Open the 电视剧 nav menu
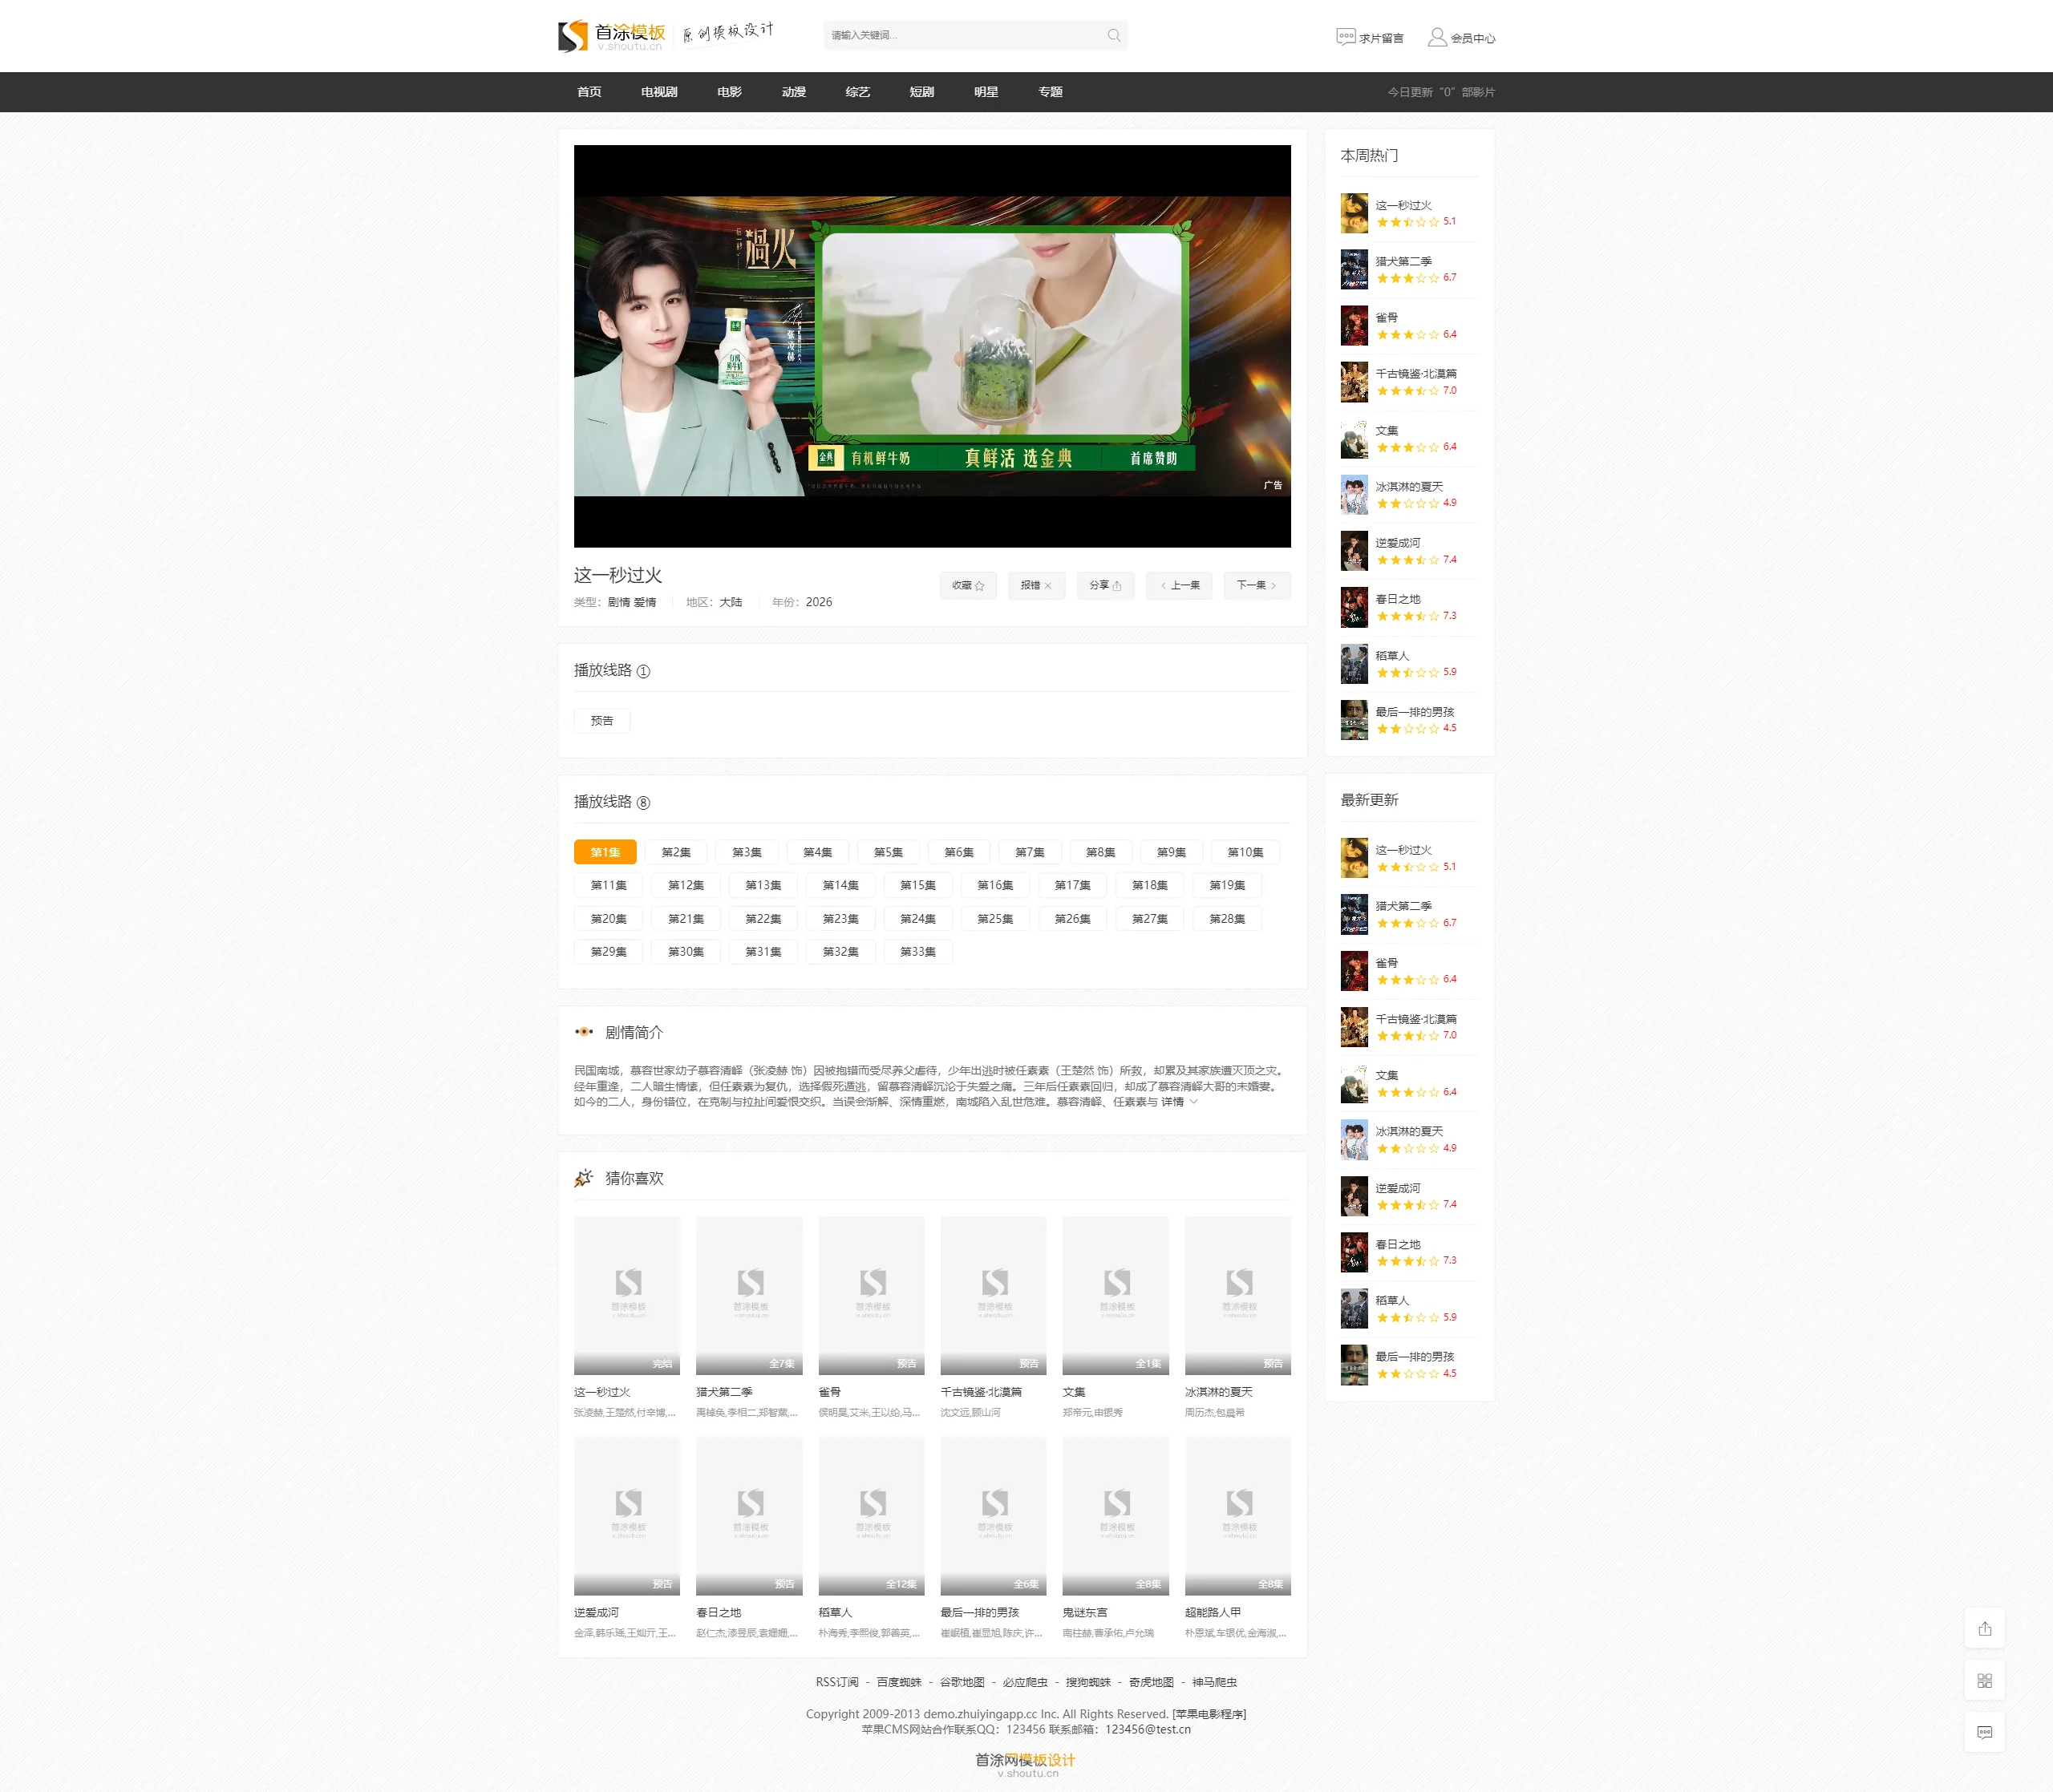Viewport: 2053px width, 1792px height. click(659, 92)
